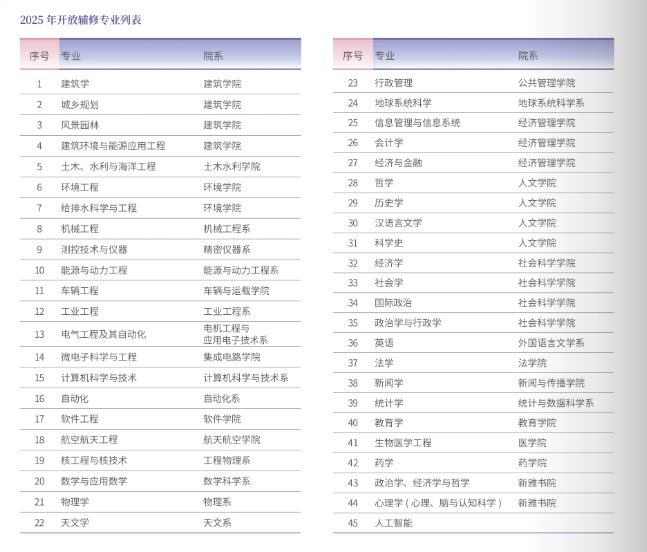Select the major '药学' in row 42
This screenshot has height=552, width=647.
pos(384,463)
